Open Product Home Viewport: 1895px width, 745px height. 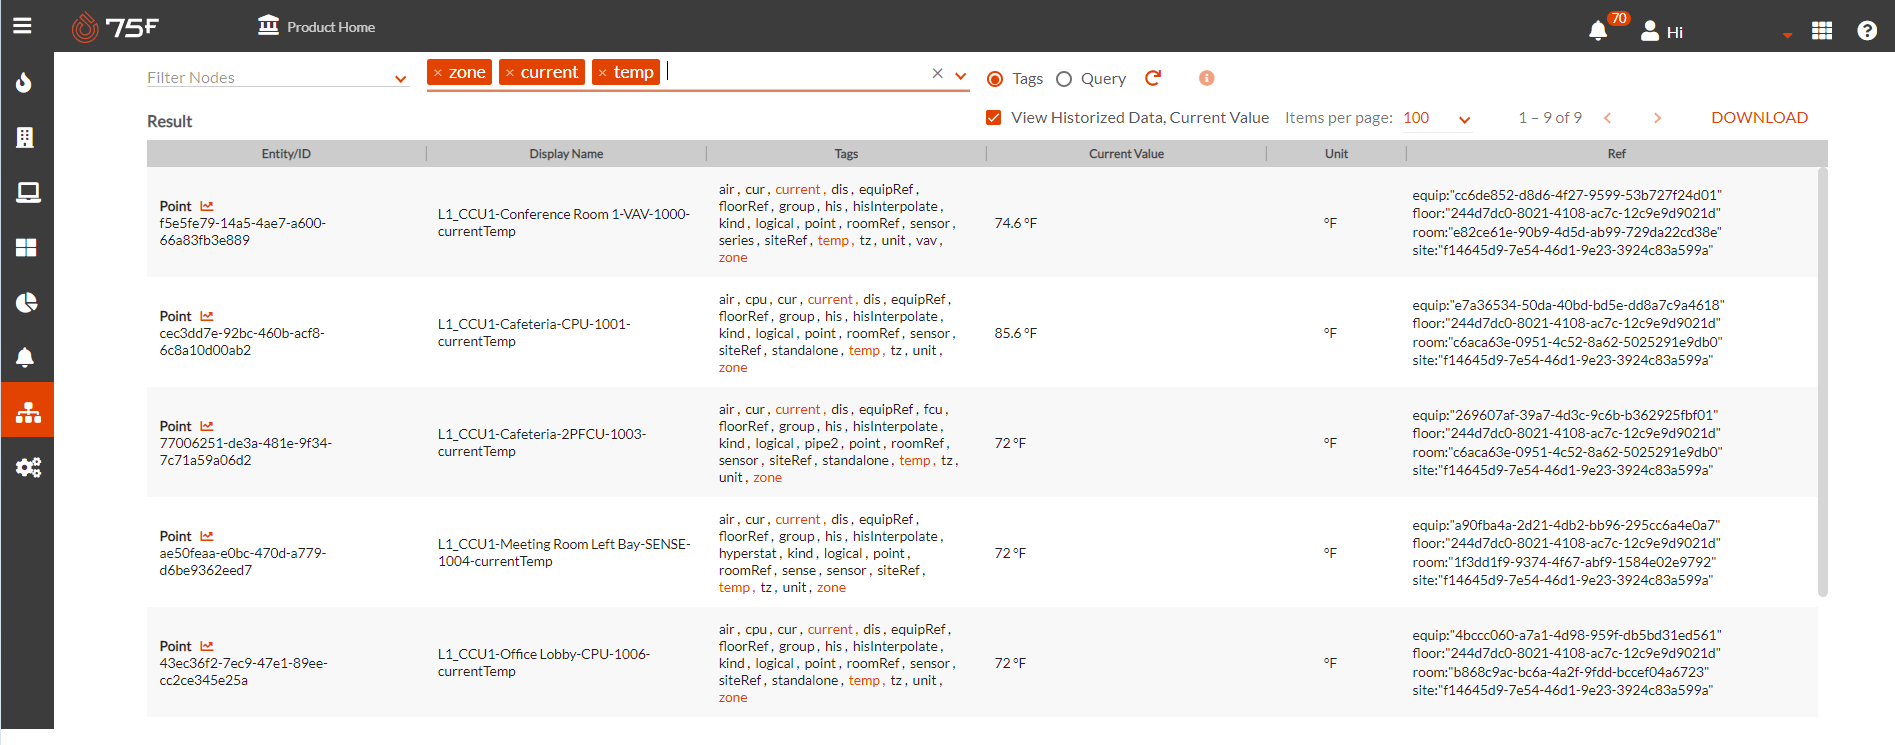point(316,27)
